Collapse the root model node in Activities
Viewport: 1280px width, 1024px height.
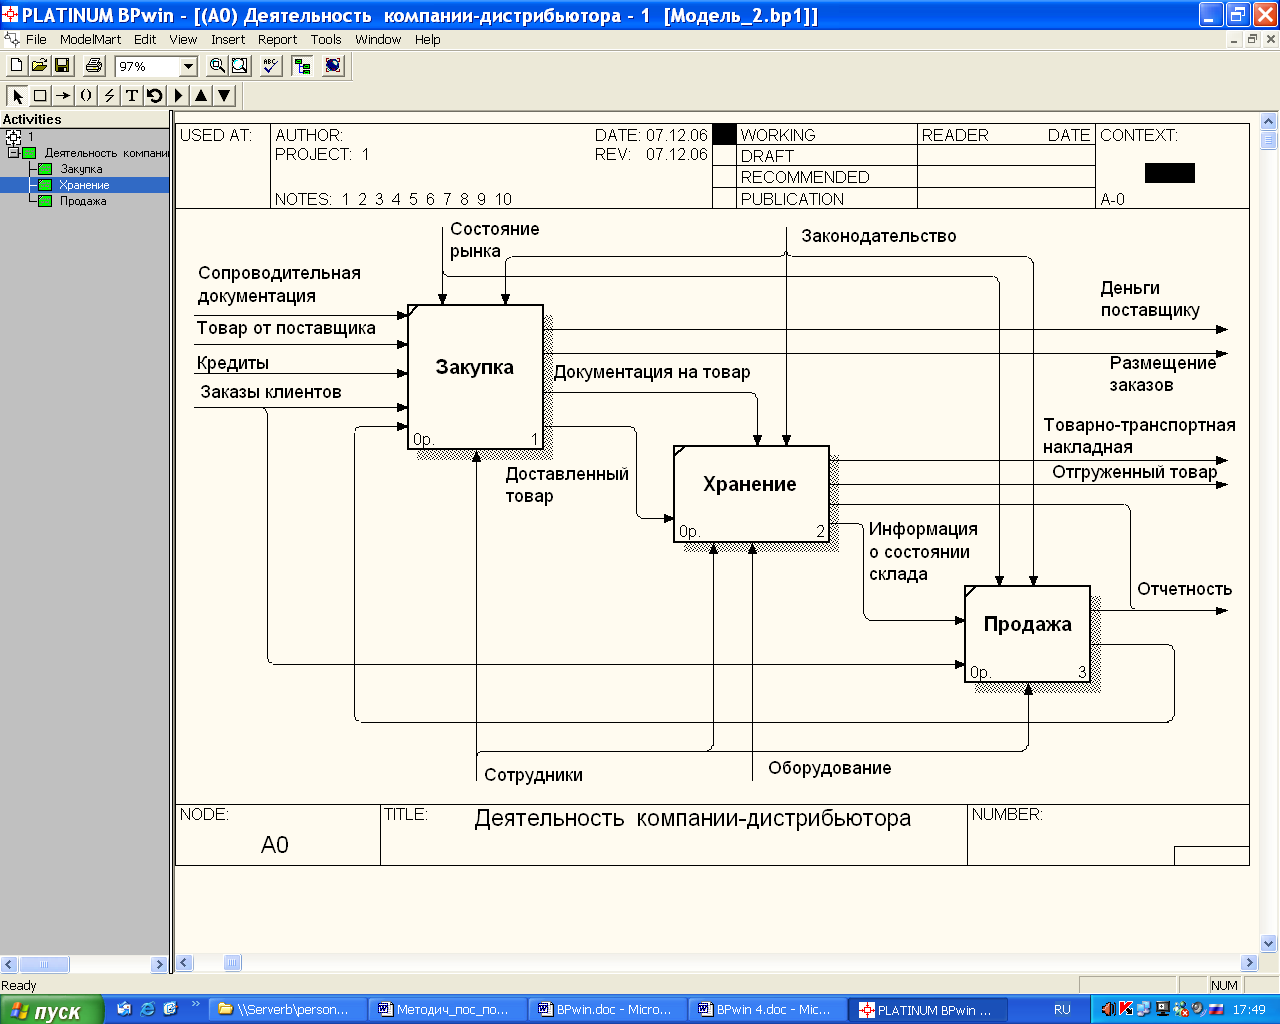click(13, 137)
